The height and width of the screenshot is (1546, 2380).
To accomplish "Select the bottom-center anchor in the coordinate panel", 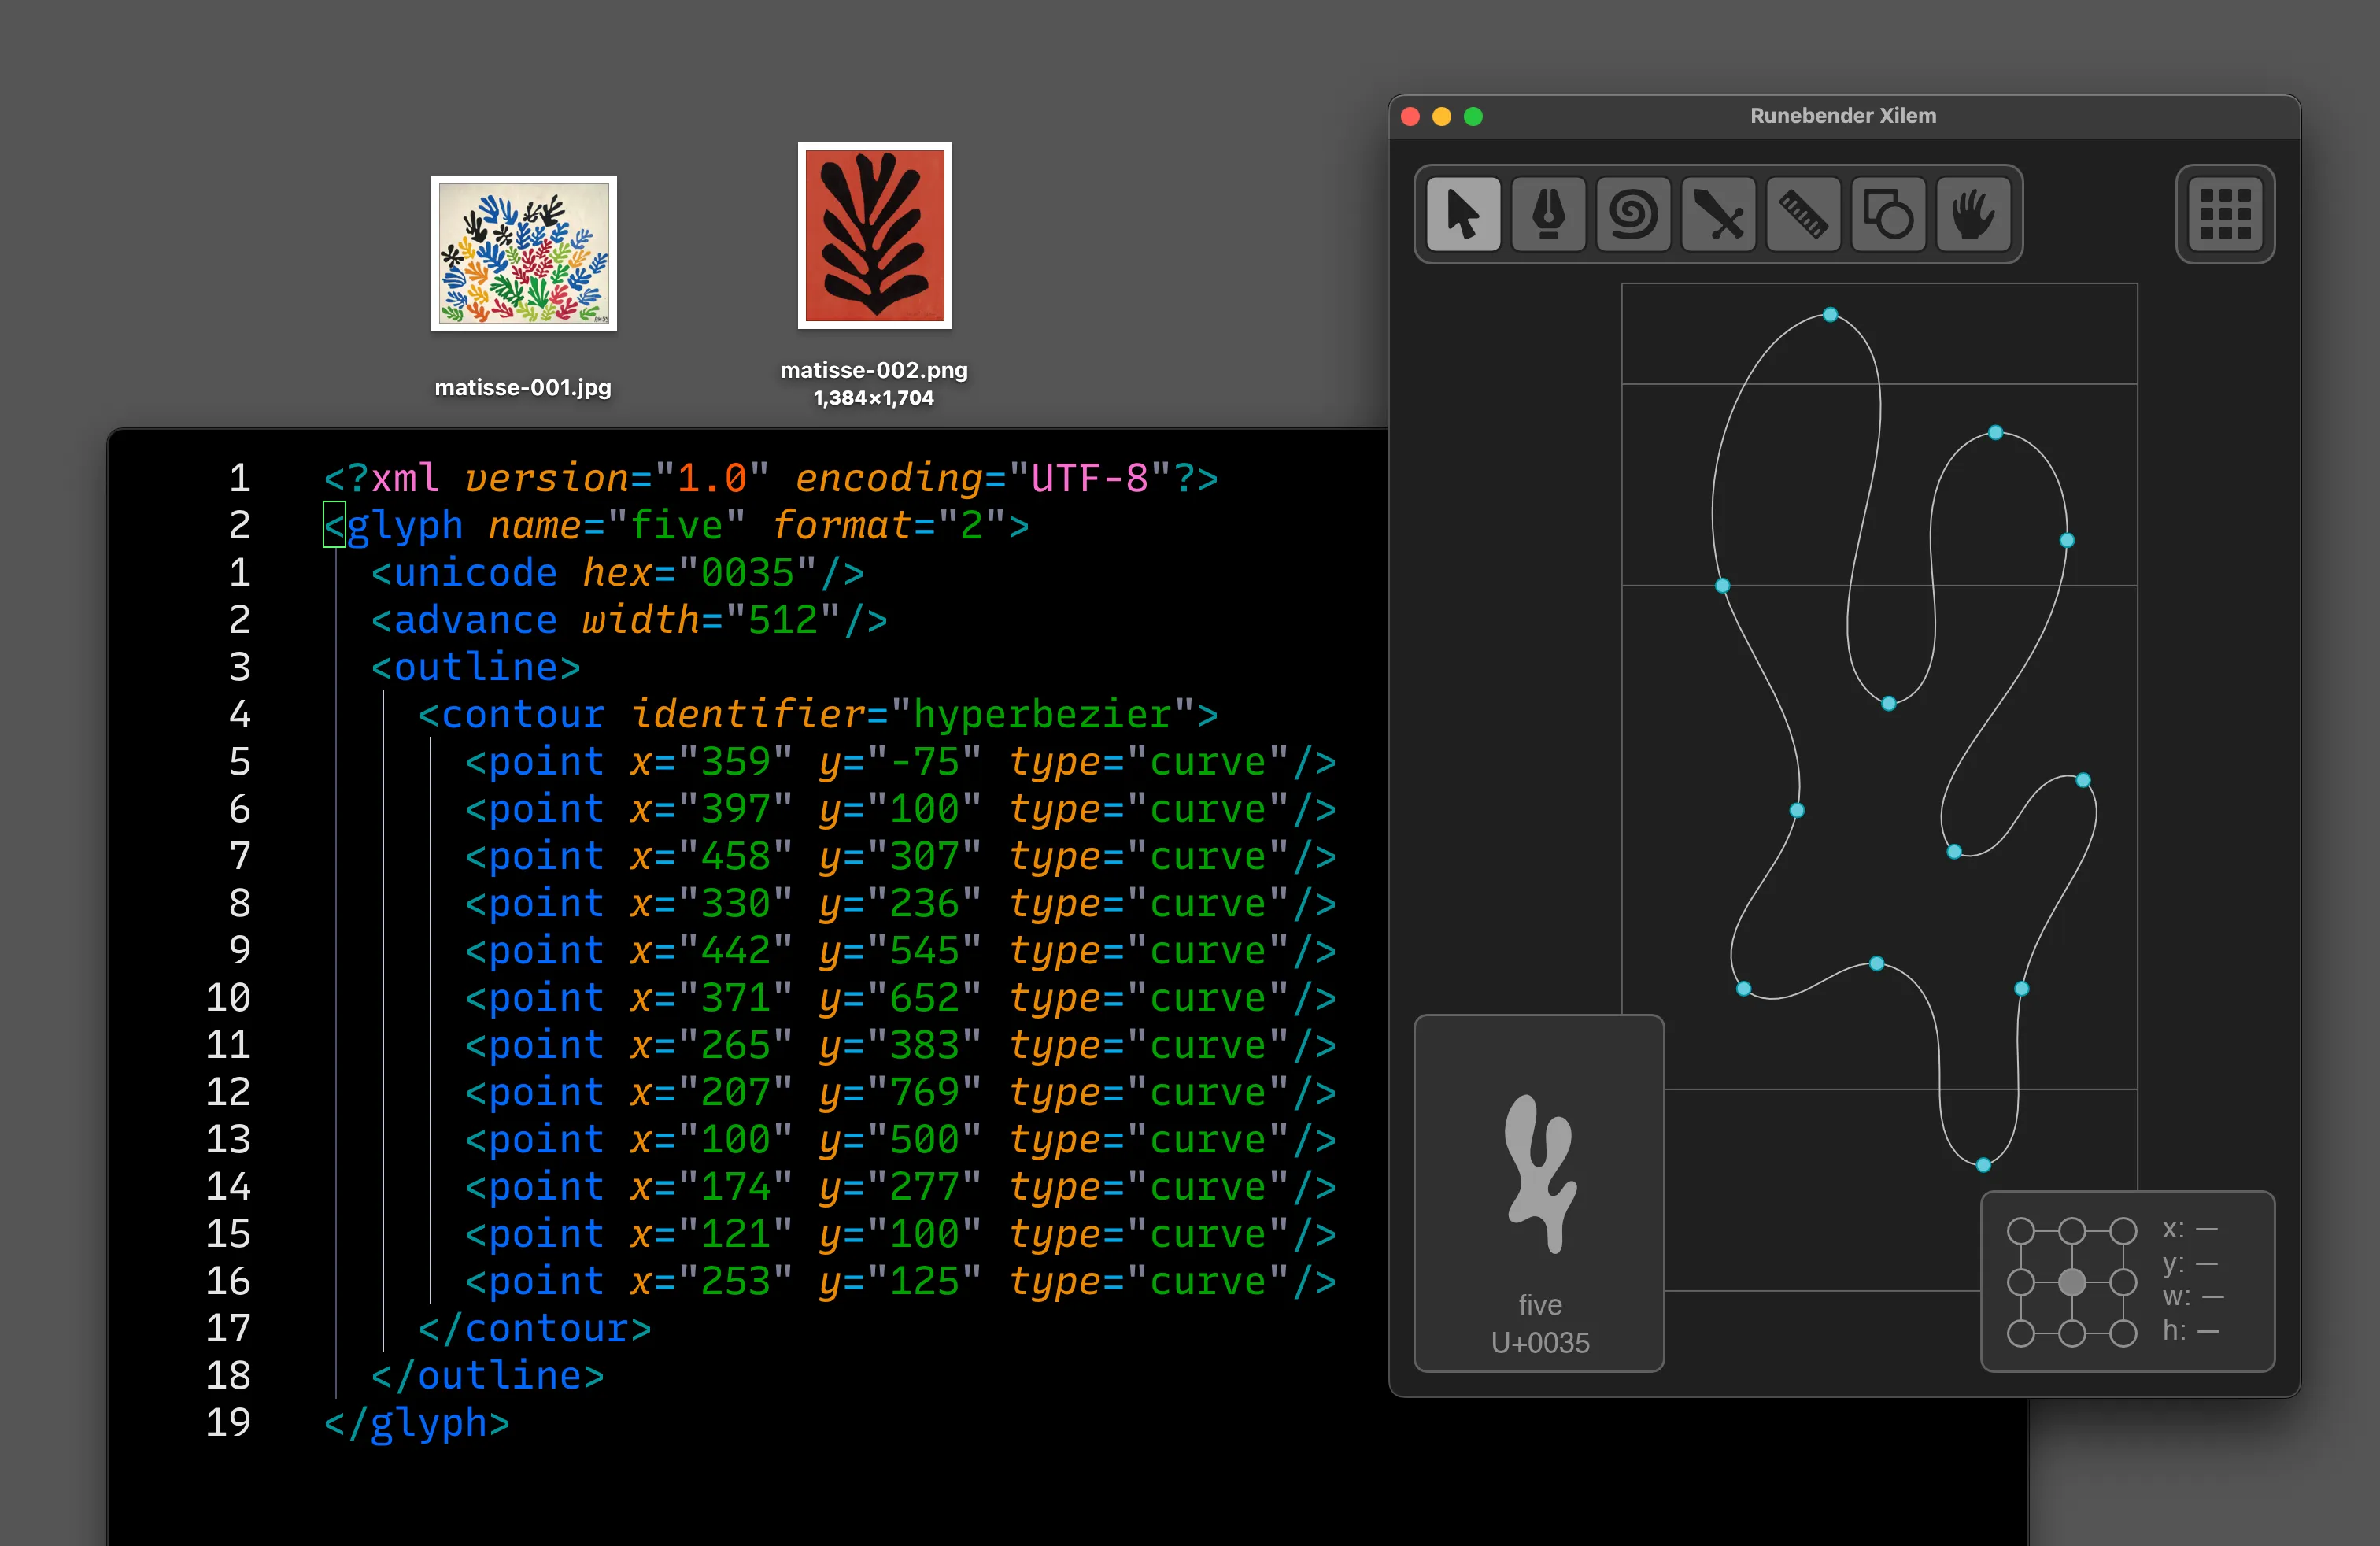I will tap(2072, 1333).
